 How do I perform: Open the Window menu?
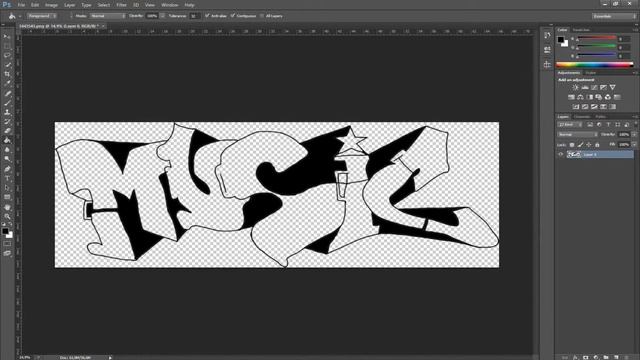[x=170, y=5]
